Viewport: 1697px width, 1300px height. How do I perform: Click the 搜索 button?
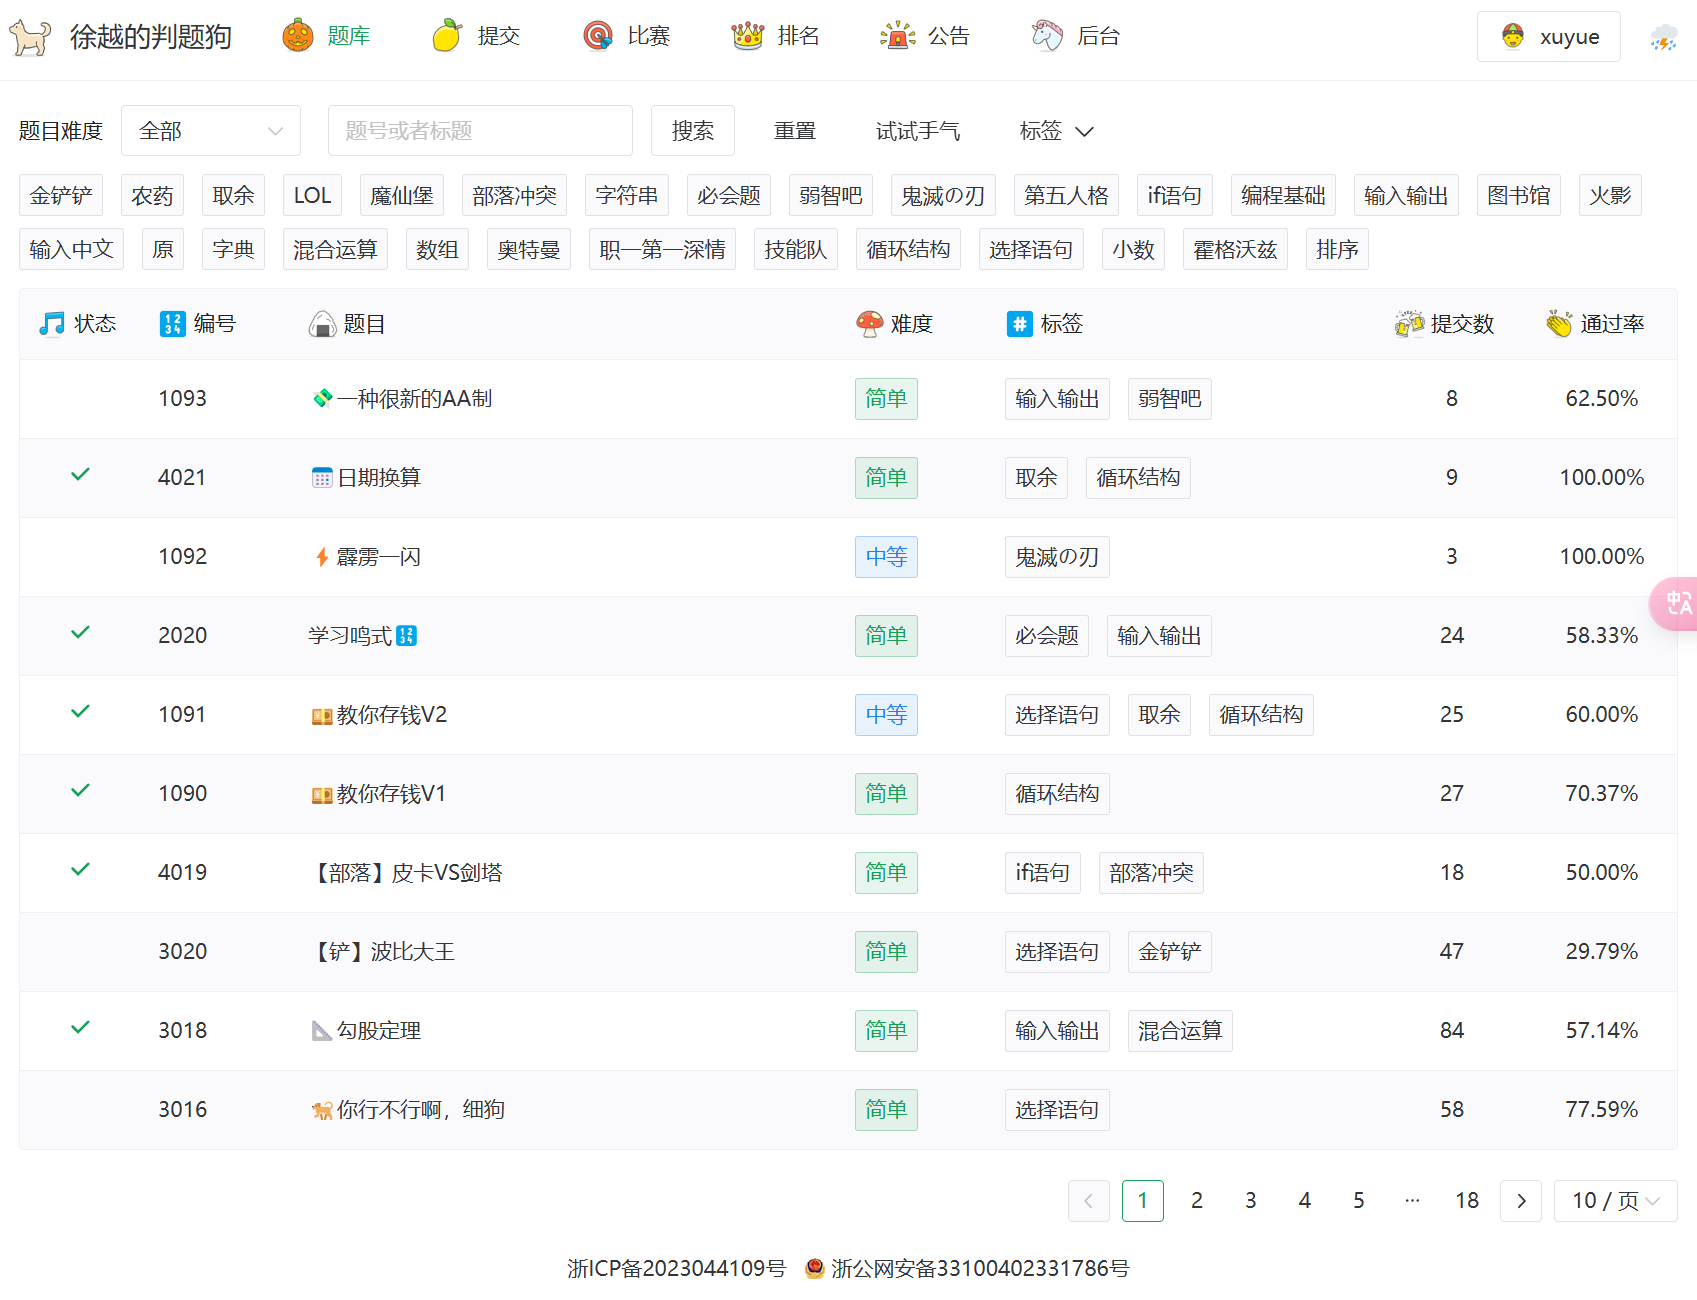click(x=692, y=131)
